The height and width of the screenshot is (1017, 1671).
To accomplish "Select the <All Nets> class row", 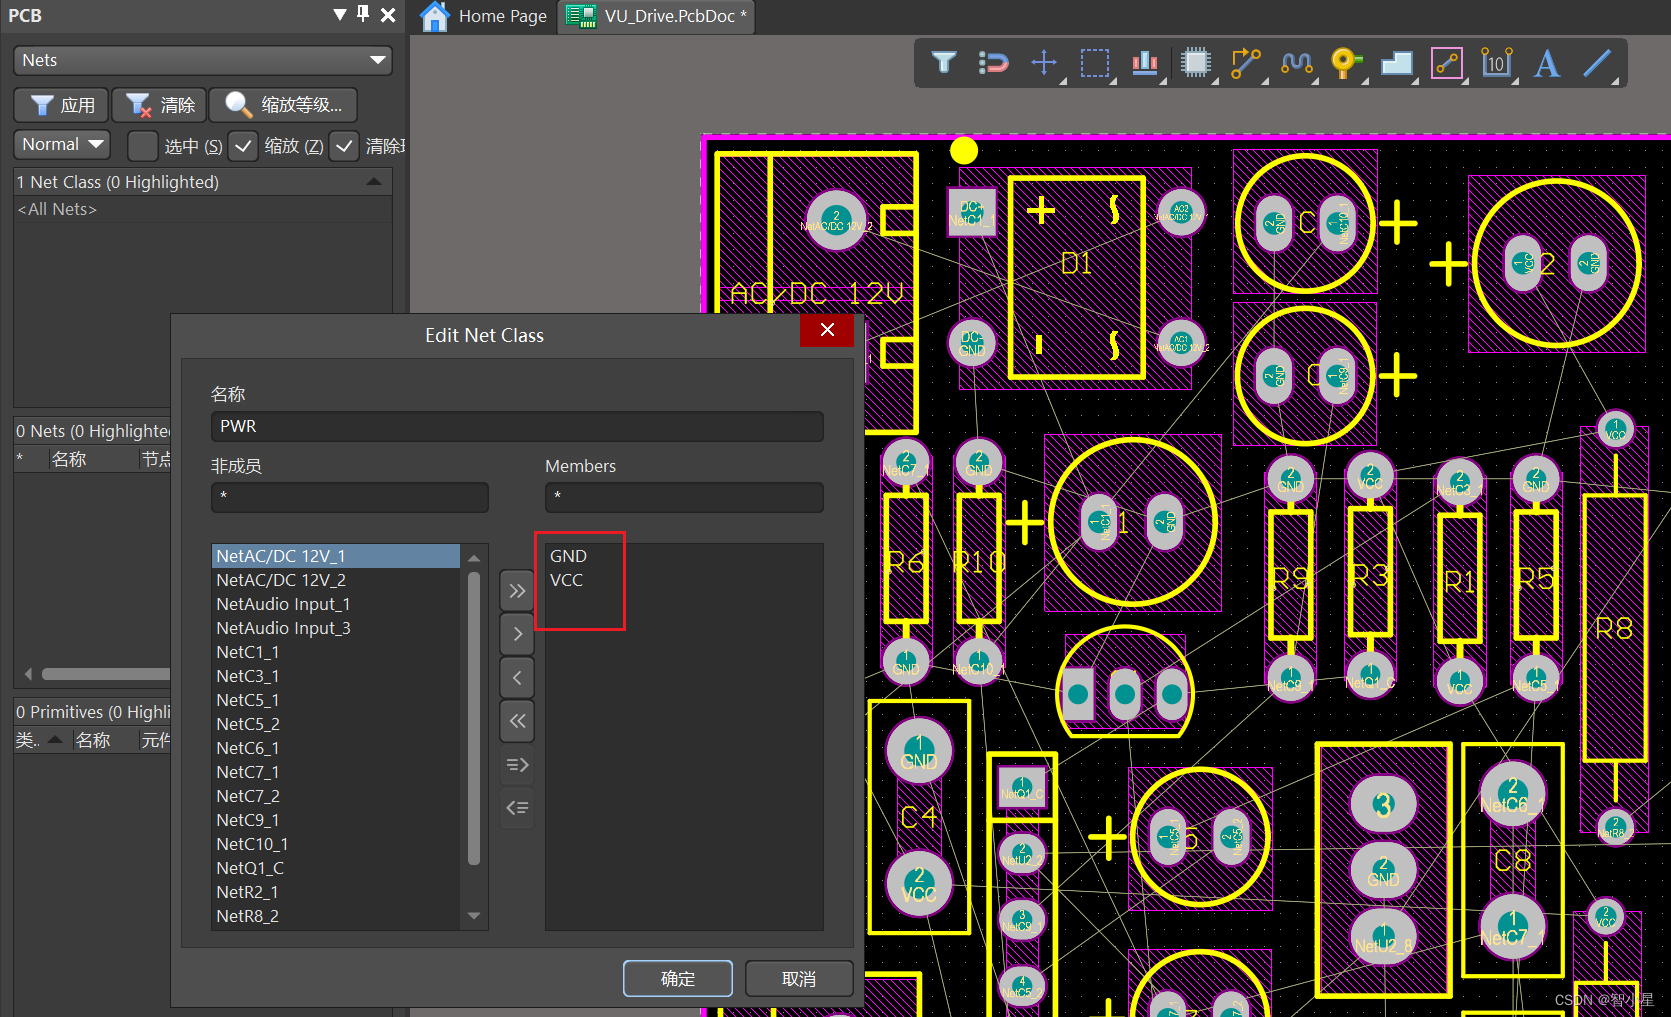I will coord(203,209).
